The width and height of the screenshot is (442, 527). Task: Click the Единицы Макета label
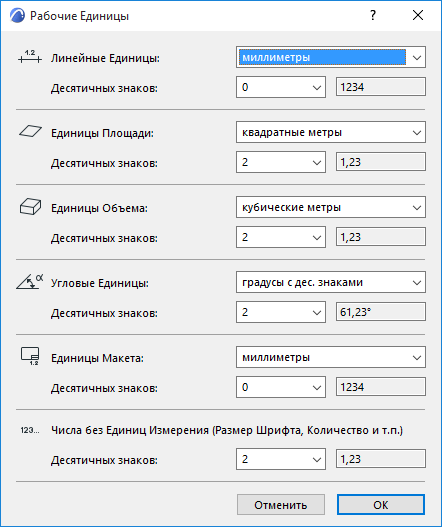97,358
